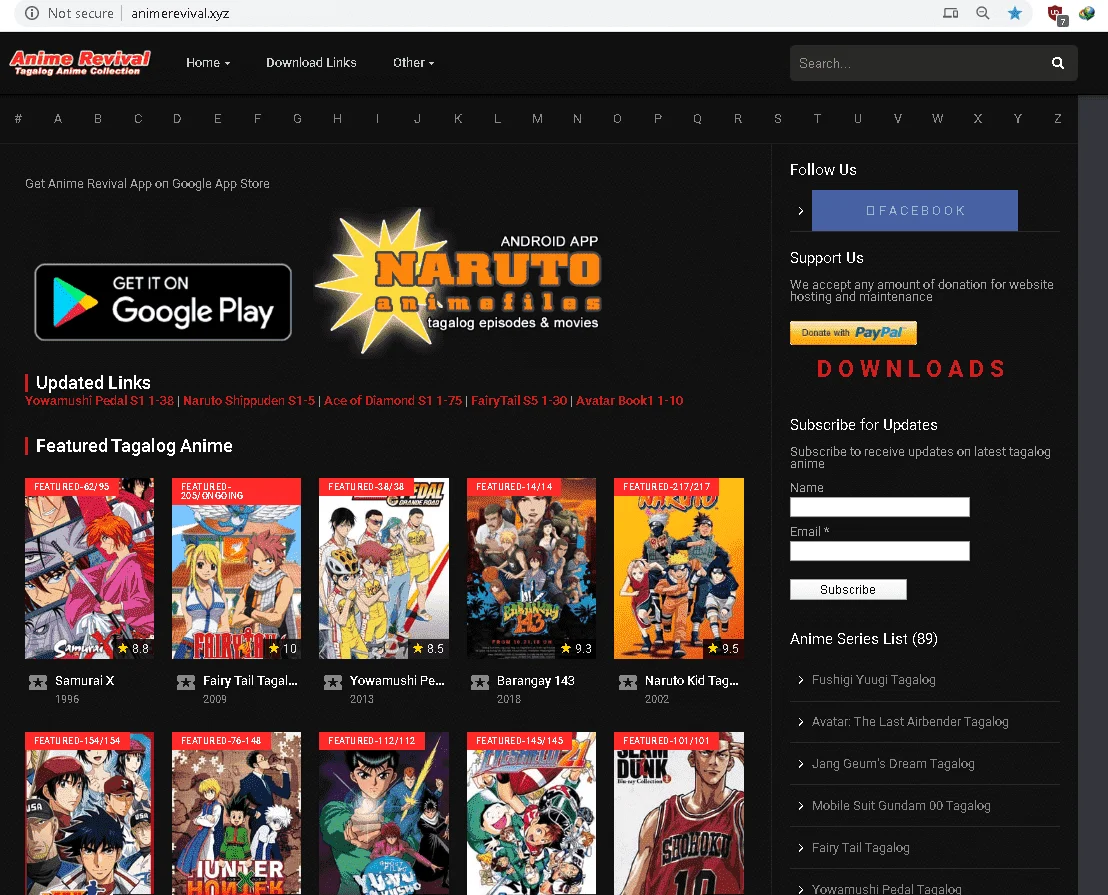This screenshot has width=1108, height=895.
Task: Click the movie icon next to Samurai X
Action: [x=38, y=682]
